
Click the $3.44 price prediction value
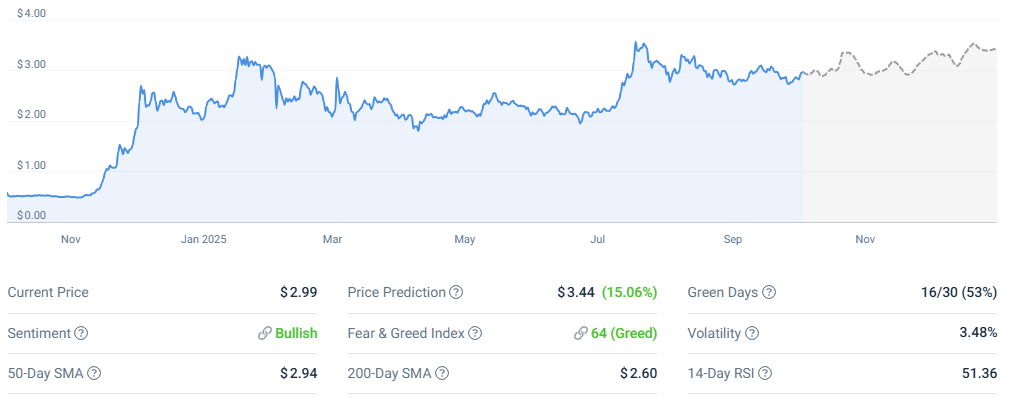576,293
